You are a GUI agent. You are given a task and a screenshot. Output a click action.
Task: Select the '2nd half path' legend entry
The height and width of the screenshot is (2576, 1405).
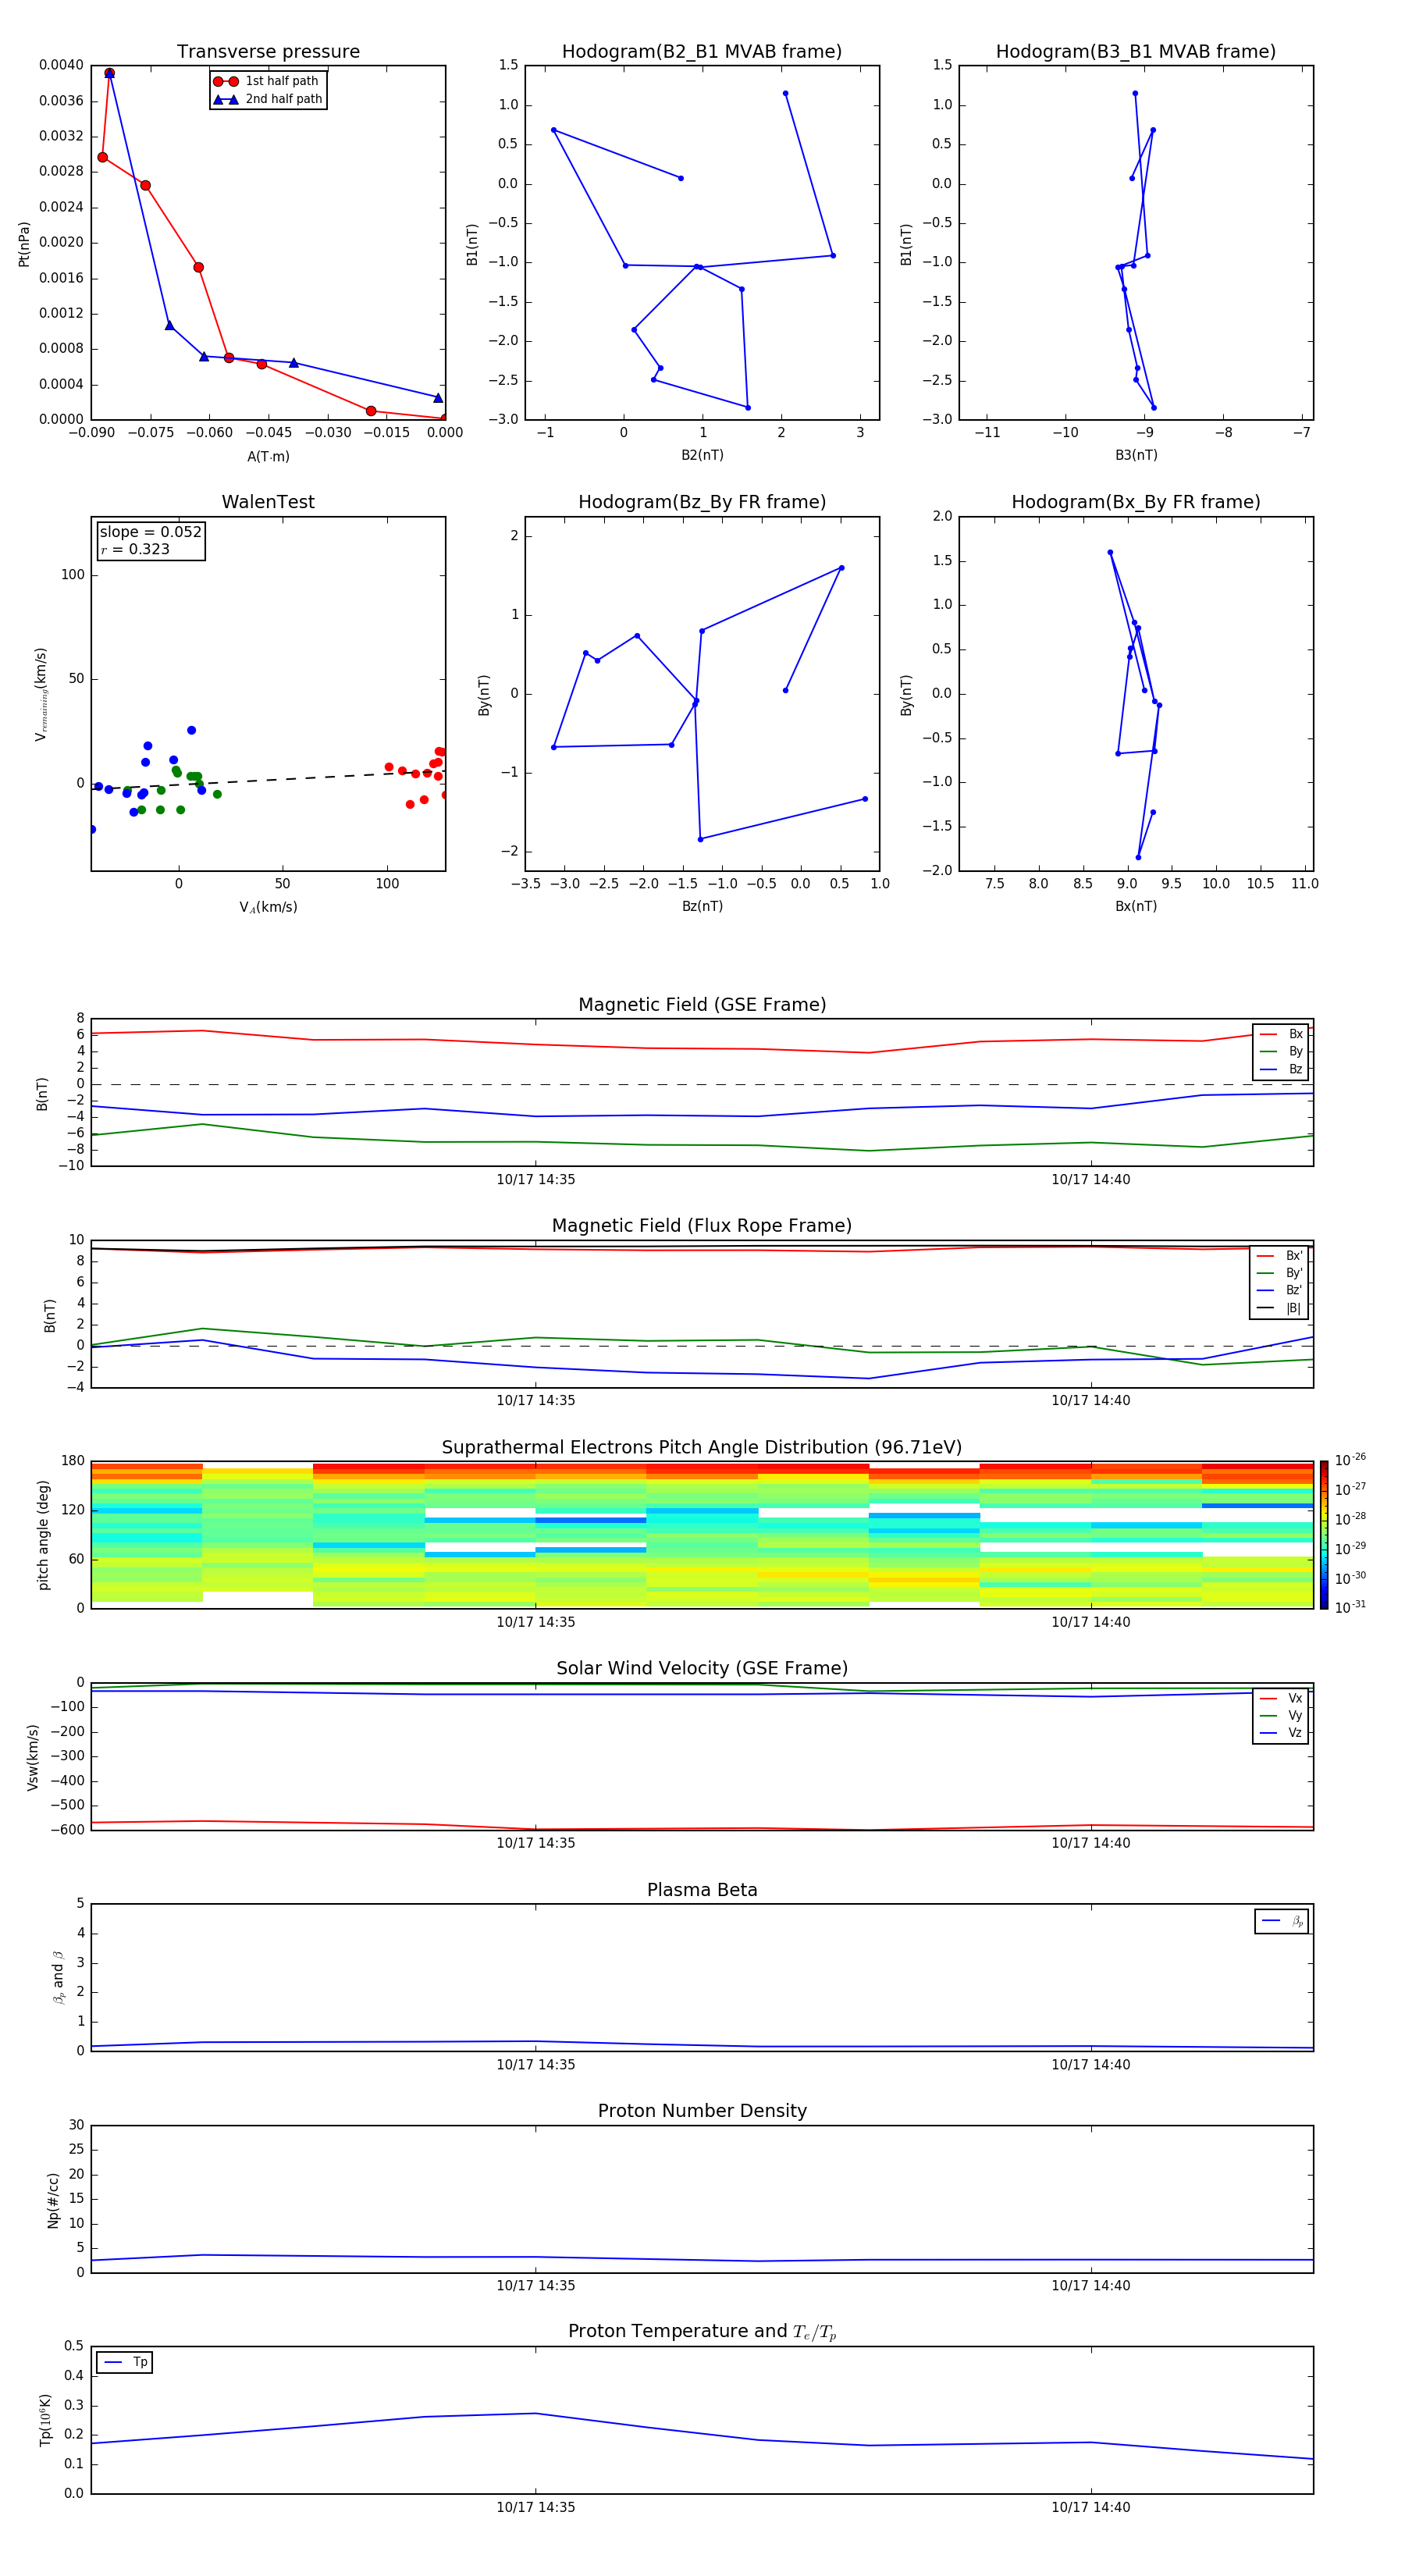[267, 99]
